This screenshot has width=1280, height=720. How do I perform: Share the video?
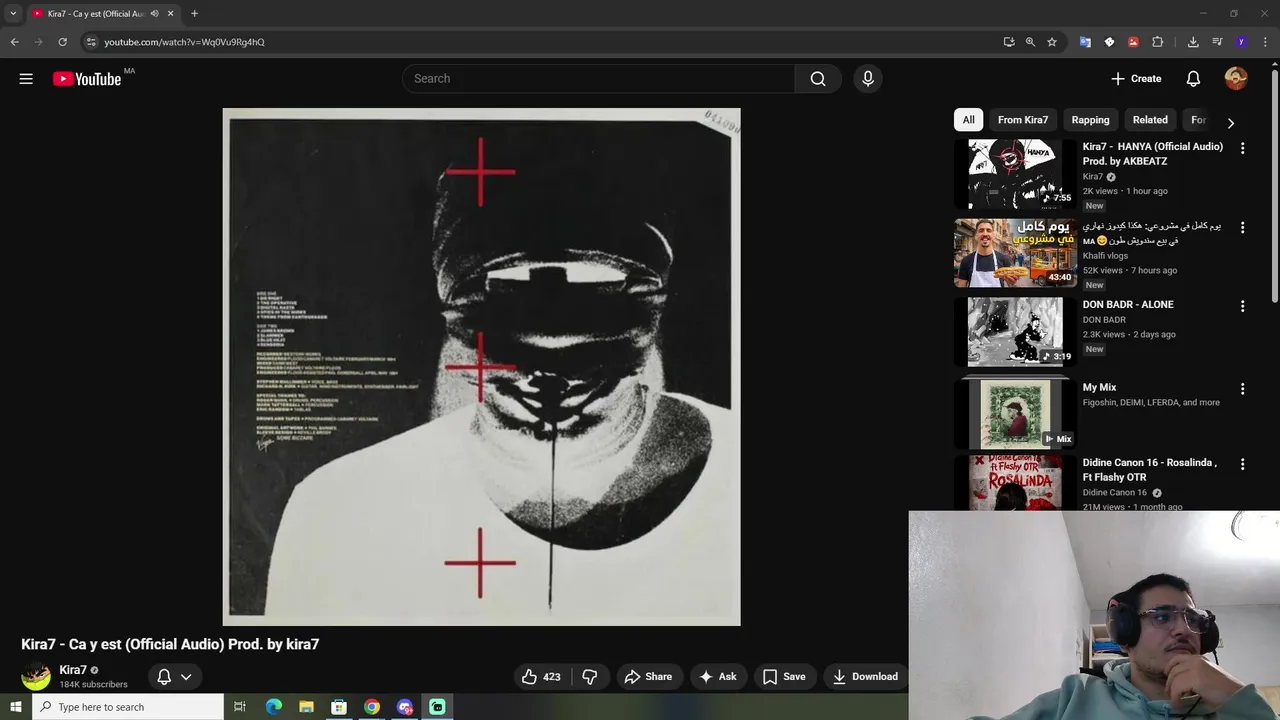coord(648,677)
